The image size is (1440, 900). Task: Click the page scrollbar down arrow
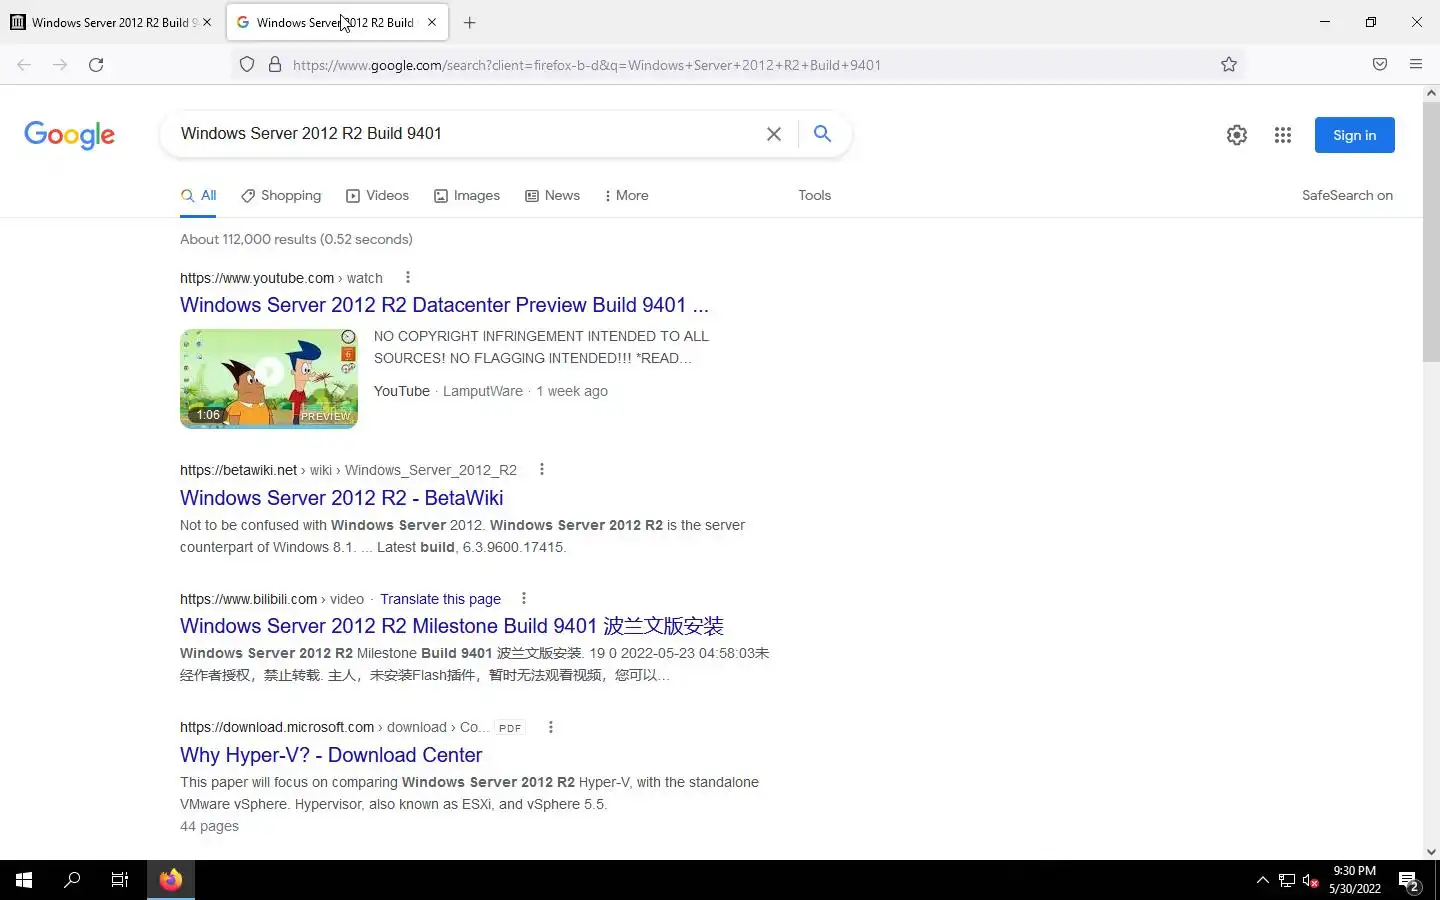(1431, 852)
